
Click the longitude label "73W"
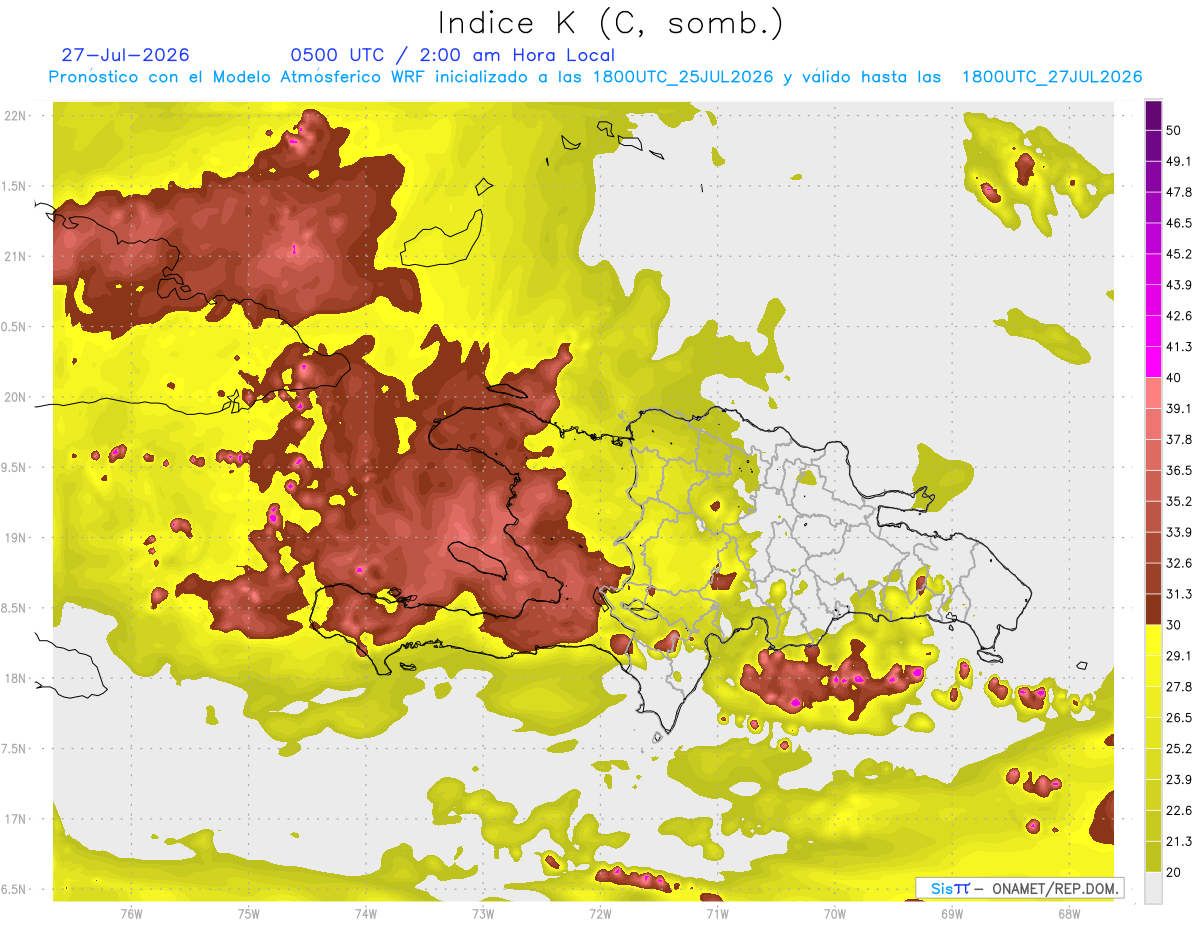tap(483, 913)
